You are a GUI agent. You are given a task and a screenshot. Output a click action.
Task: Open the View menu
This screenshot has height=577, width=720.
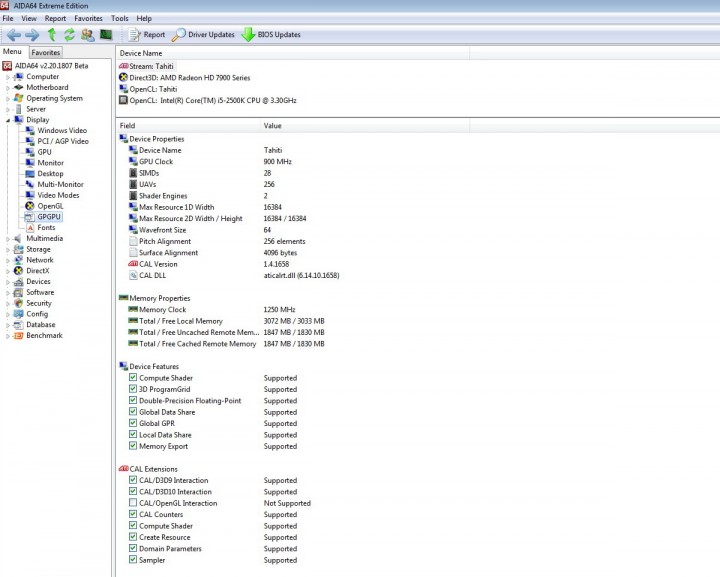click(29, 18)
